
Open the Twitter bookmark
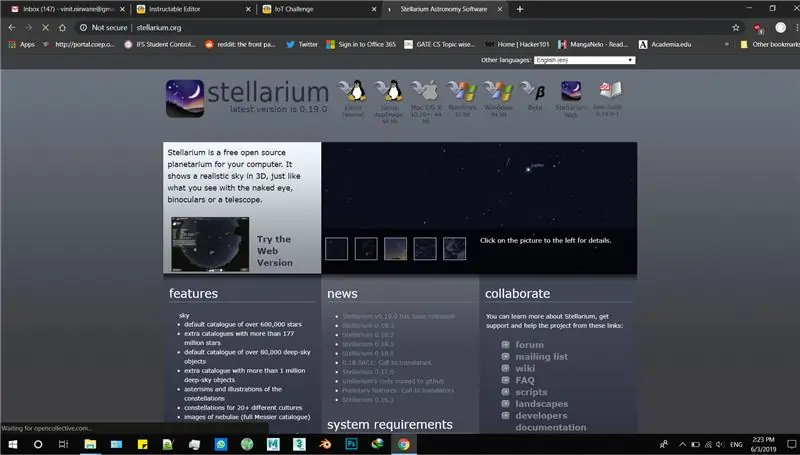coord(302,44)
